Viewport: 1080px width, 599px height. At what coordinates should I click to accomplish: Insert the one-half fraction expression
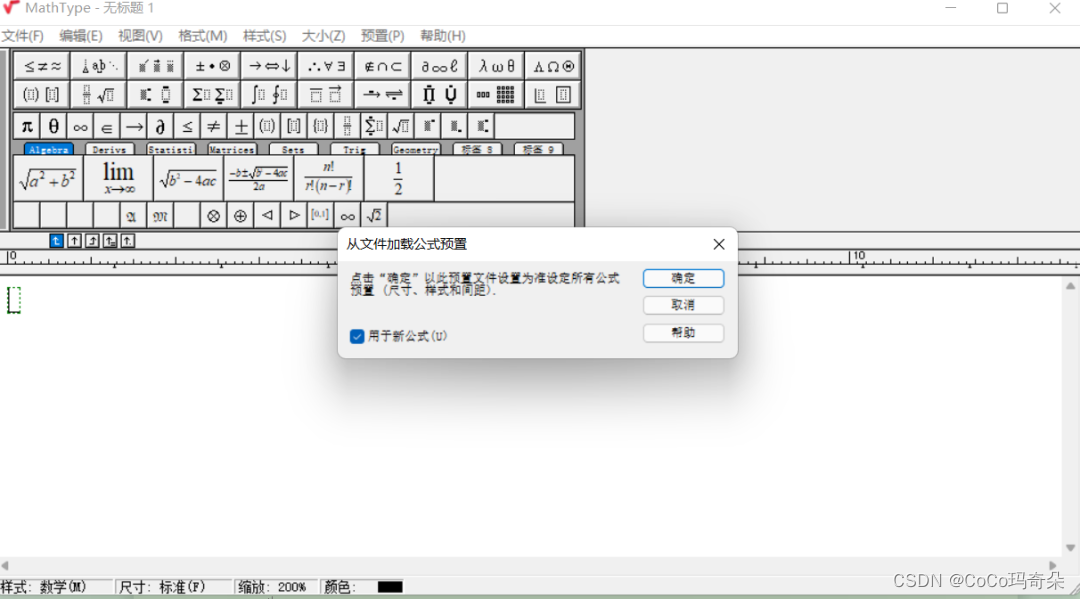tap(398, 179)
